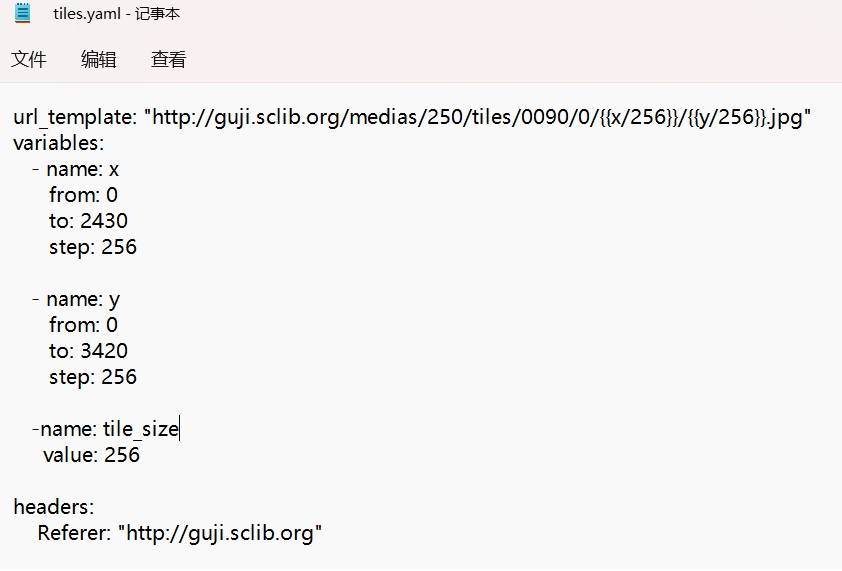The width and height of the screenshot is (842, 571).
Task: Open the 文件 menu
Action: (x=29, y=59)
